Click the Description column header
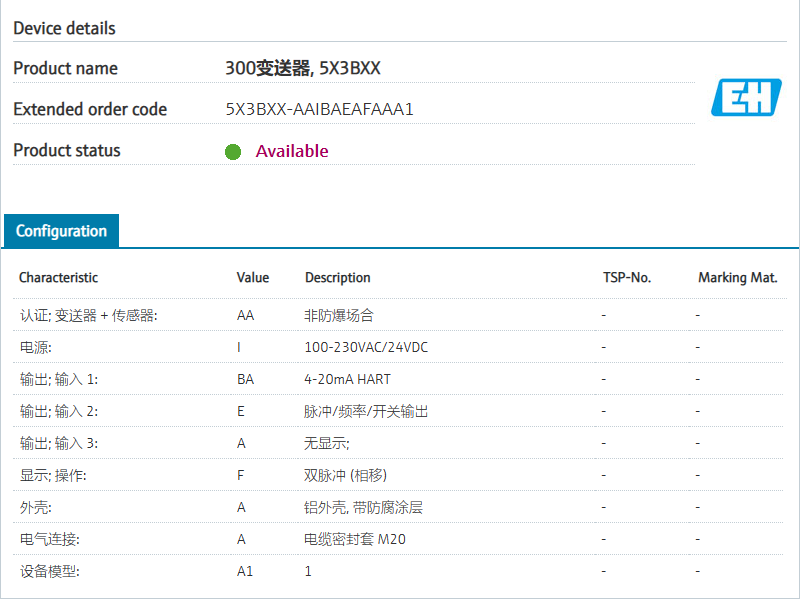Screen dimensions: 801x600 338,277
